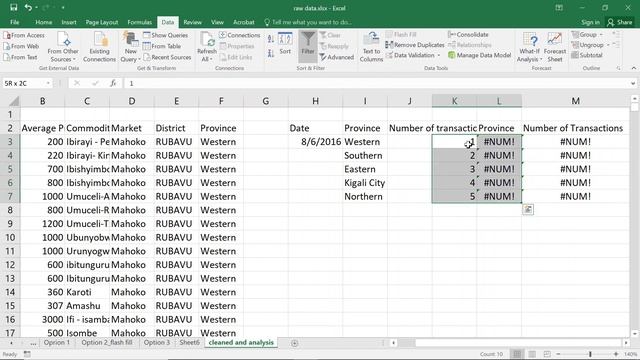This screenshot has height=360, width=640.
Task: Open the Option 1 sheet tab
Action: pos(57,343)
